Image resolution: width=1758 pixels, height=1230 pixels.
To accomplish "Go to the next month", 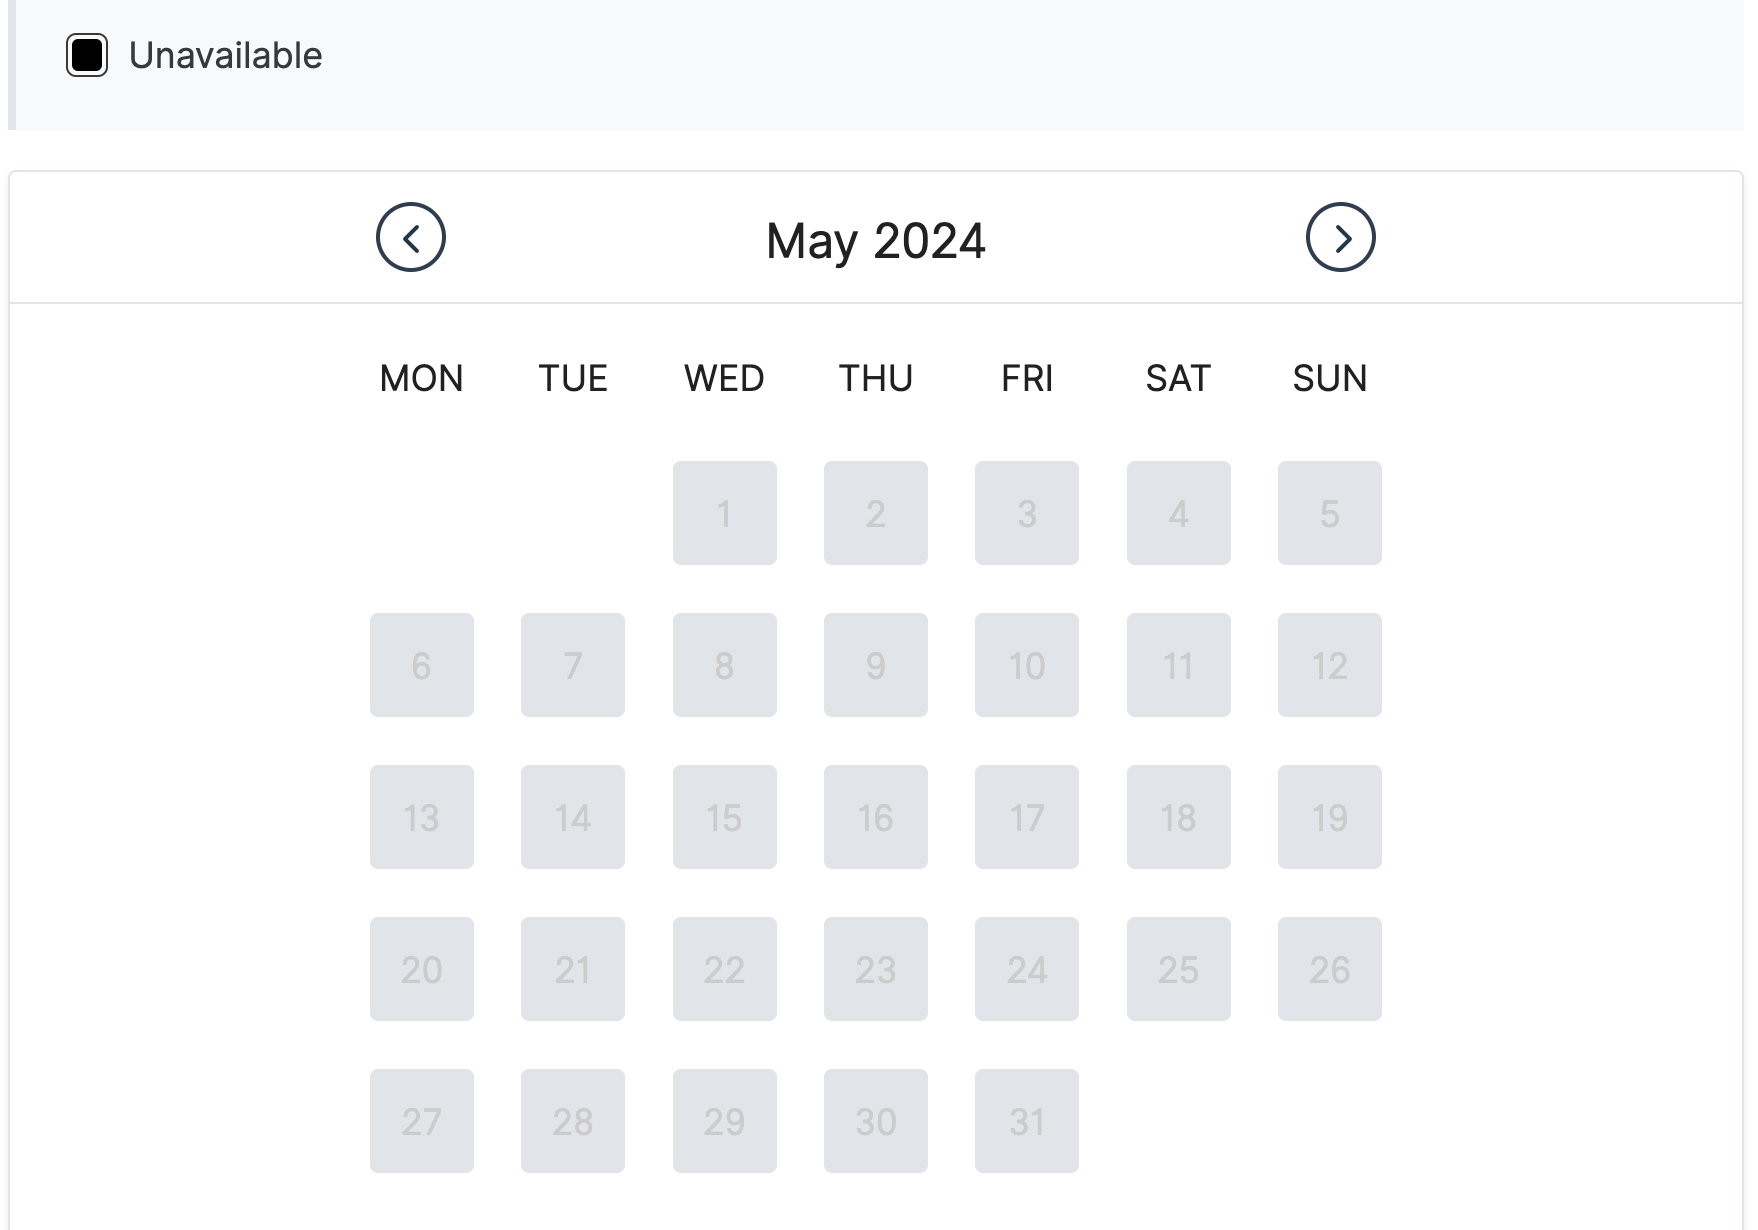I will [x=1340, y=238].
